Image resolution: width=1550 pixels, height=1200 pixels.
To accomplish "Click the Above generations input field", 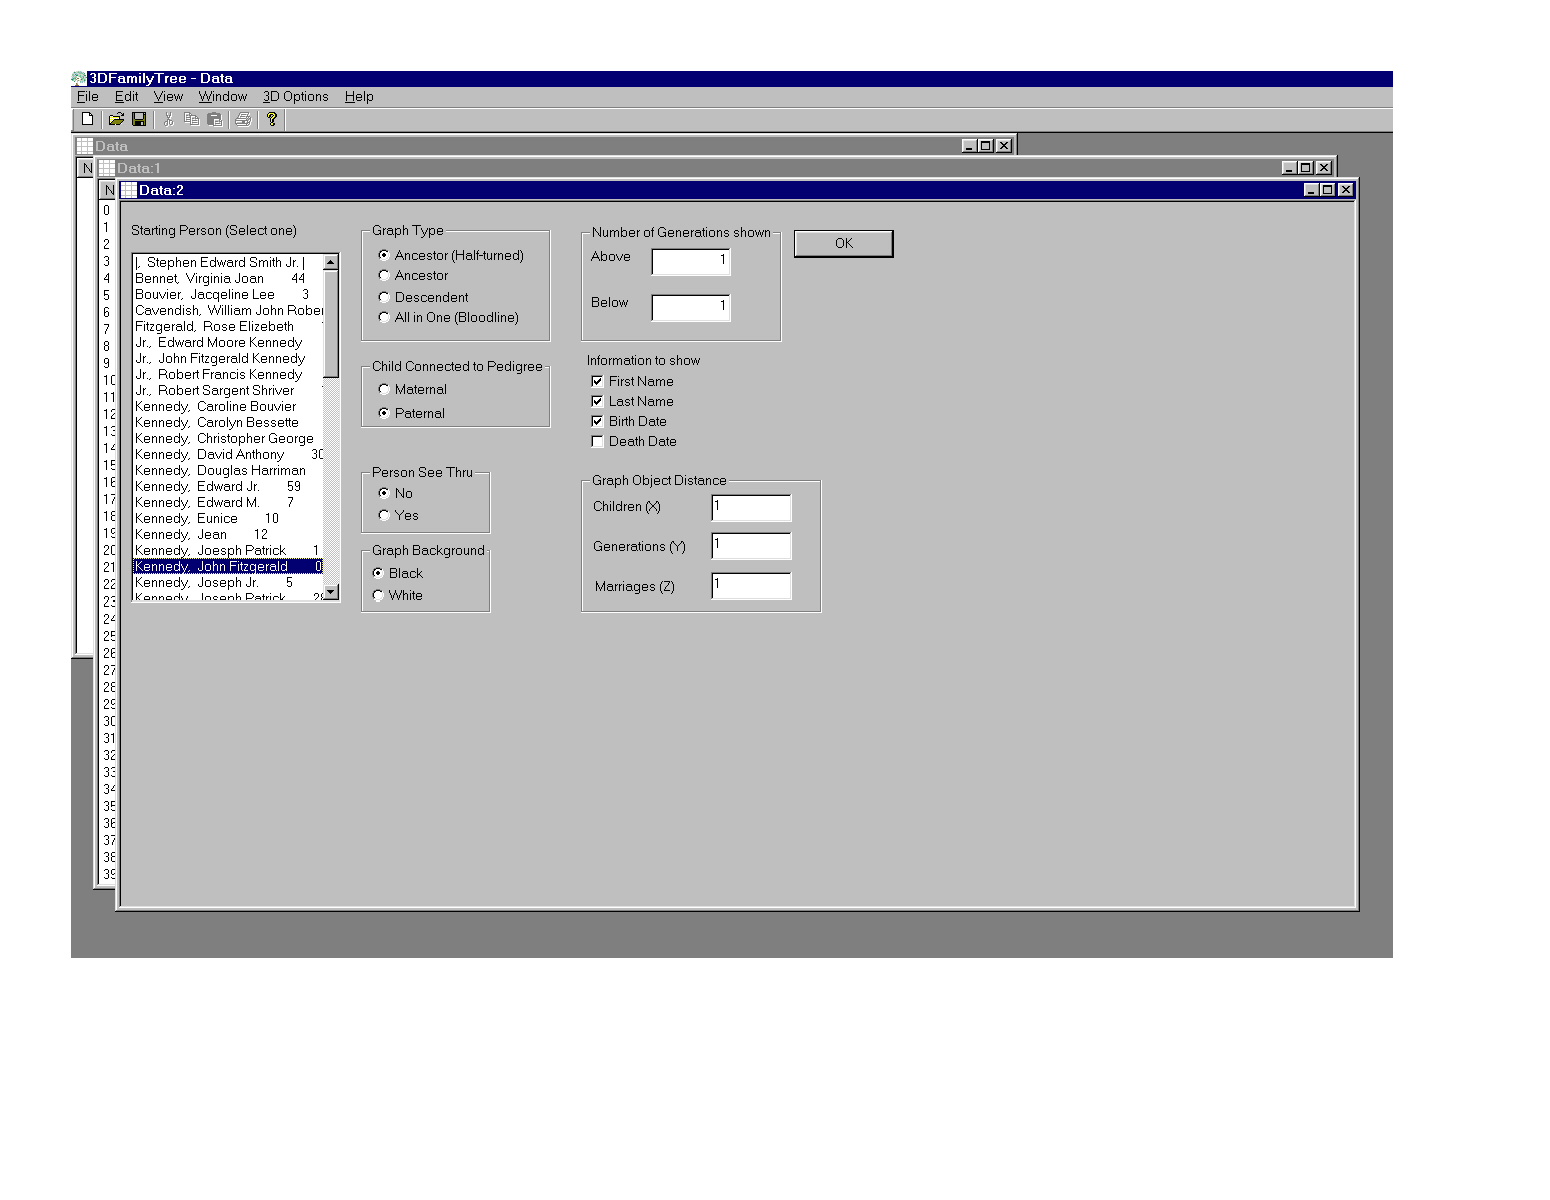I will tap(691, 261).
